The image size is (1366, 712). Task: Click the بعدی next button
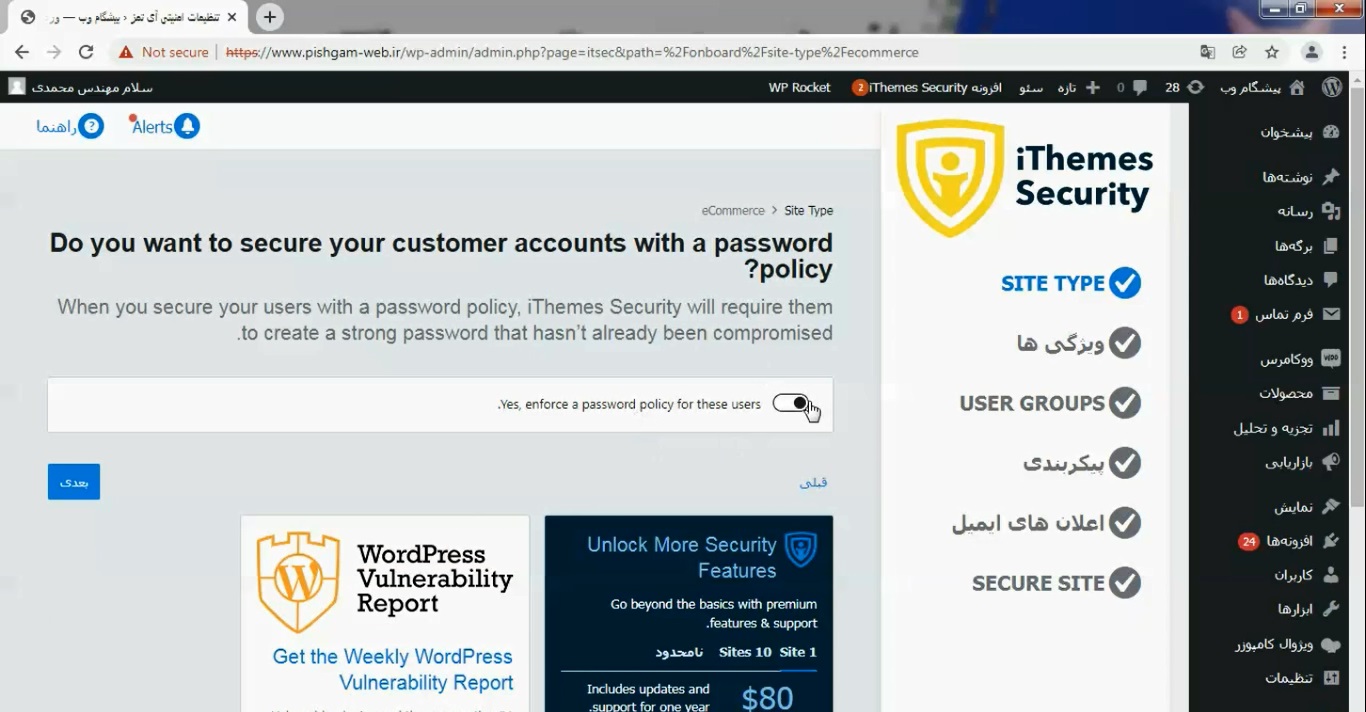pos(74,482)
